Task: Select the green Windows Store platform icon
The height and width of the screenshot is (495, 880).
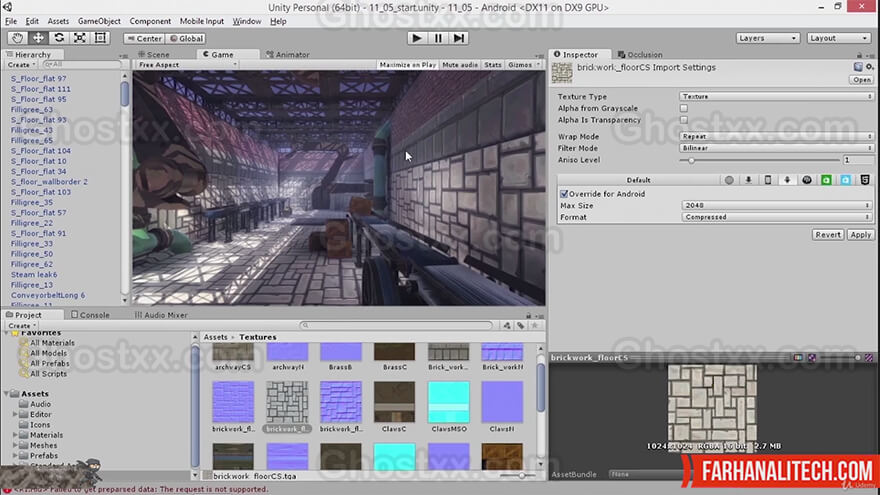Action: tap(826, 180)
